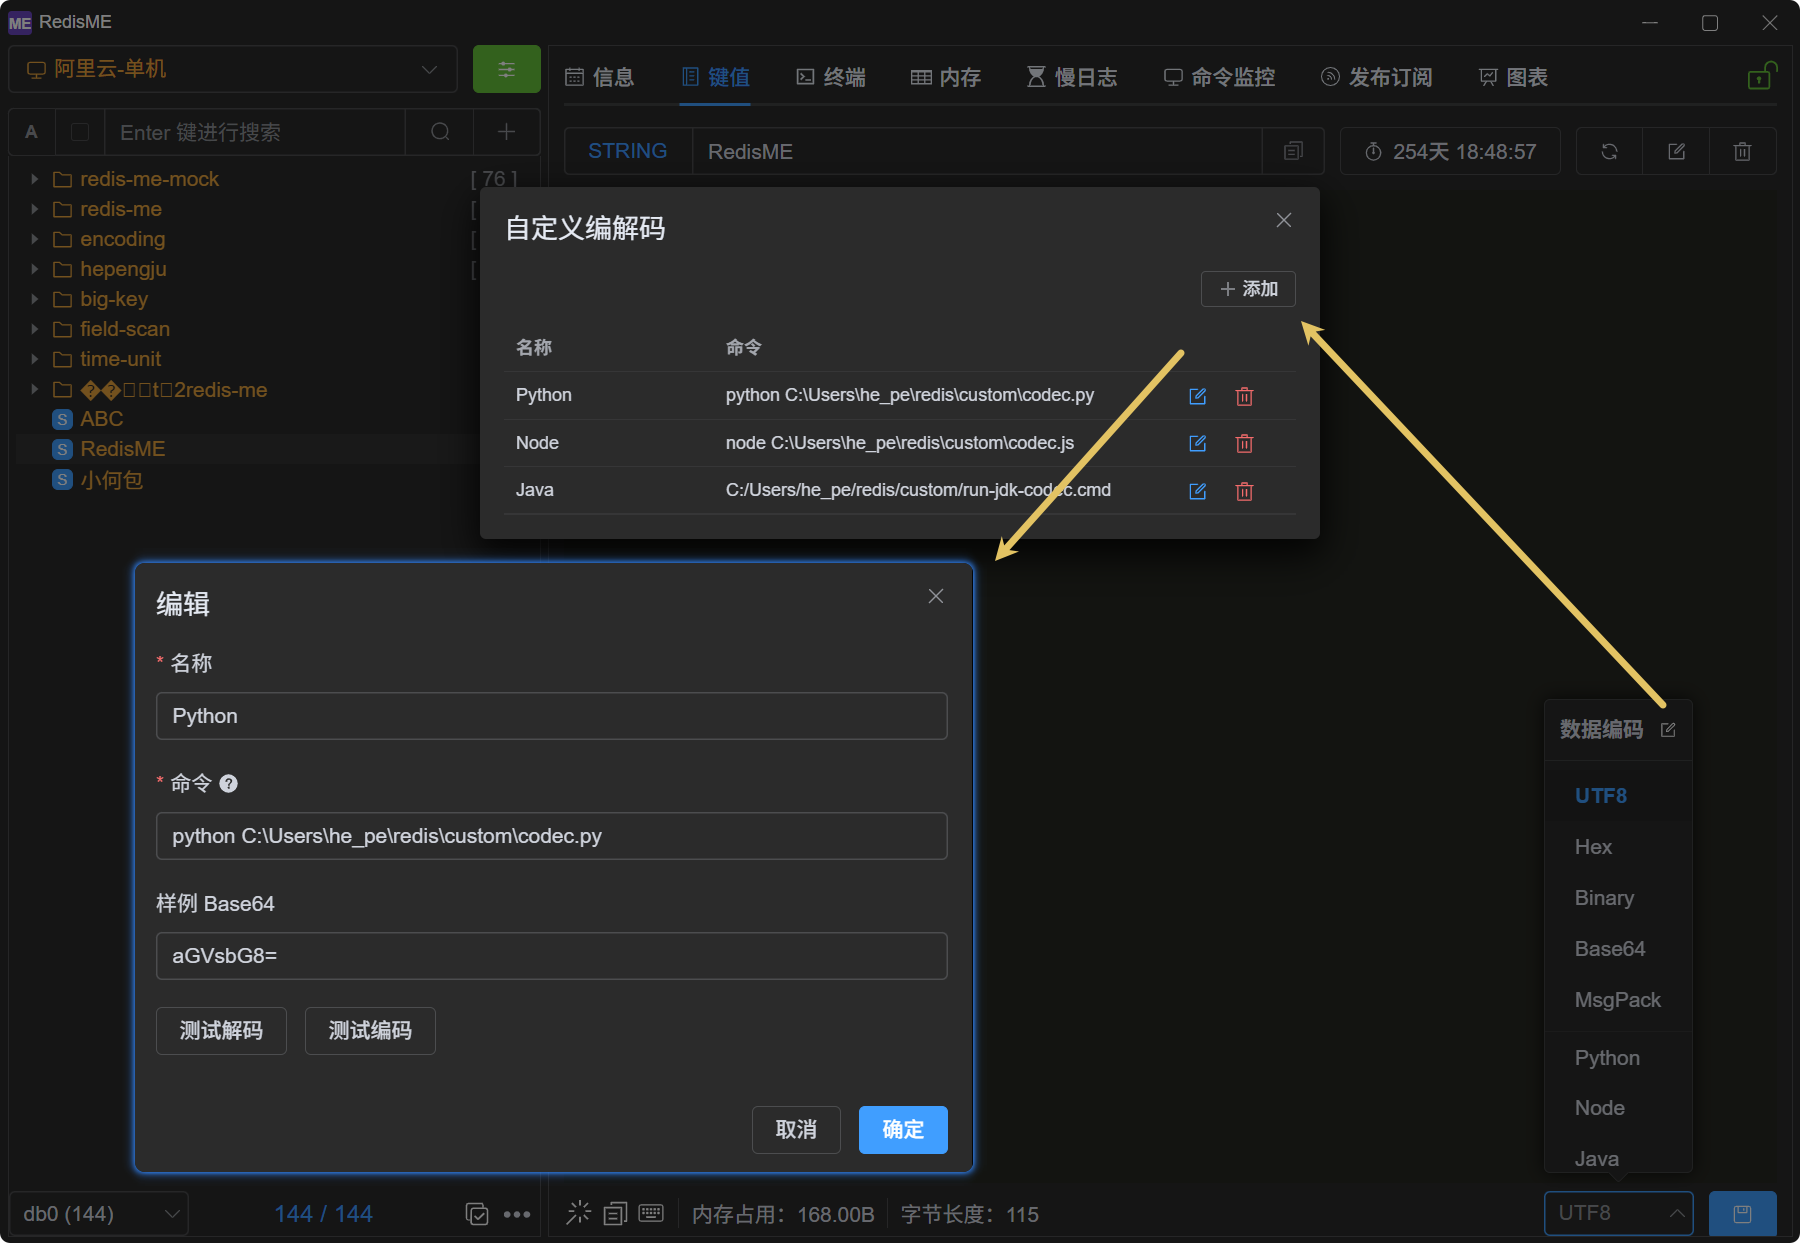Delete the Node codec row
This screenshot has height=1243, width=1800.
point(1244,443)
